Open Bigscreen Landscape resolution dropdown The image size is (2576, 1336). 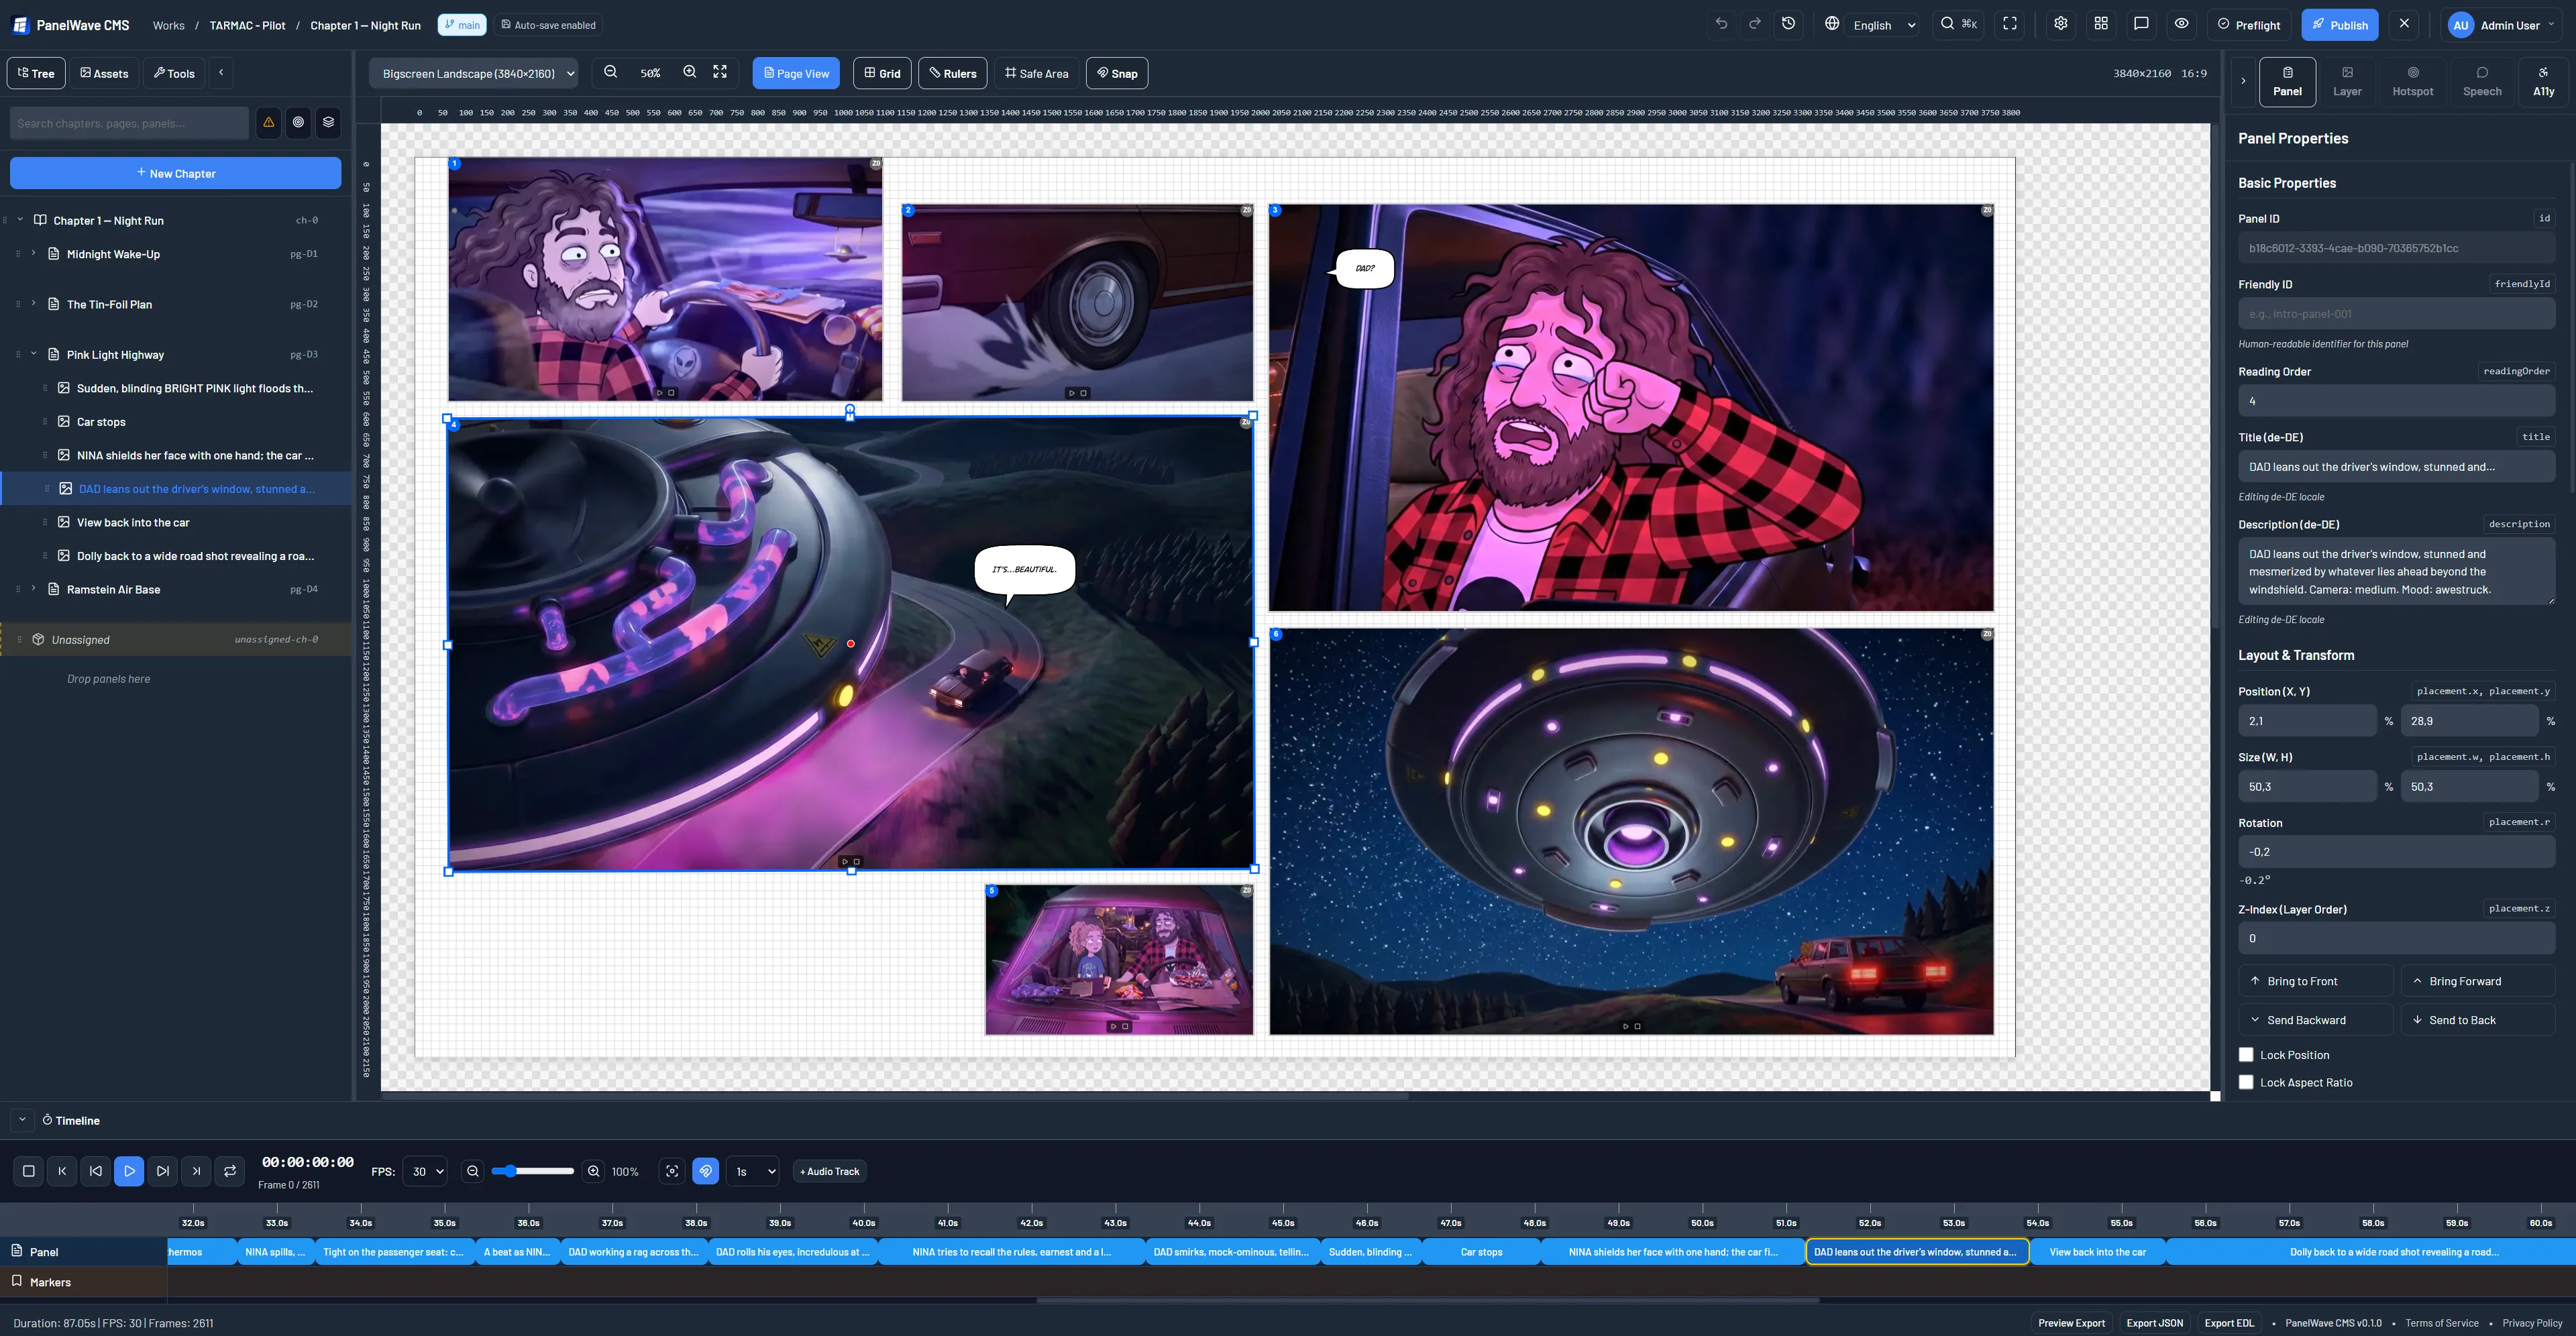[x=475, y=73]
